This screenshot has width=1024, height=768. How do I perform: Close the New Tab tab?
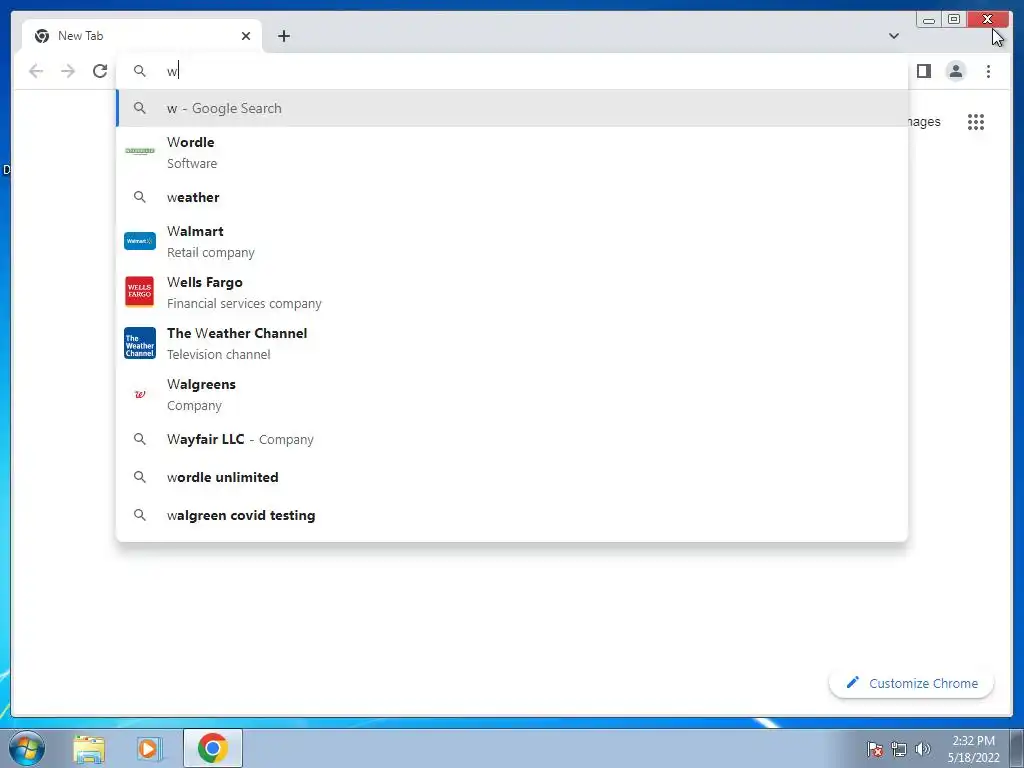[x=246, y=36]
